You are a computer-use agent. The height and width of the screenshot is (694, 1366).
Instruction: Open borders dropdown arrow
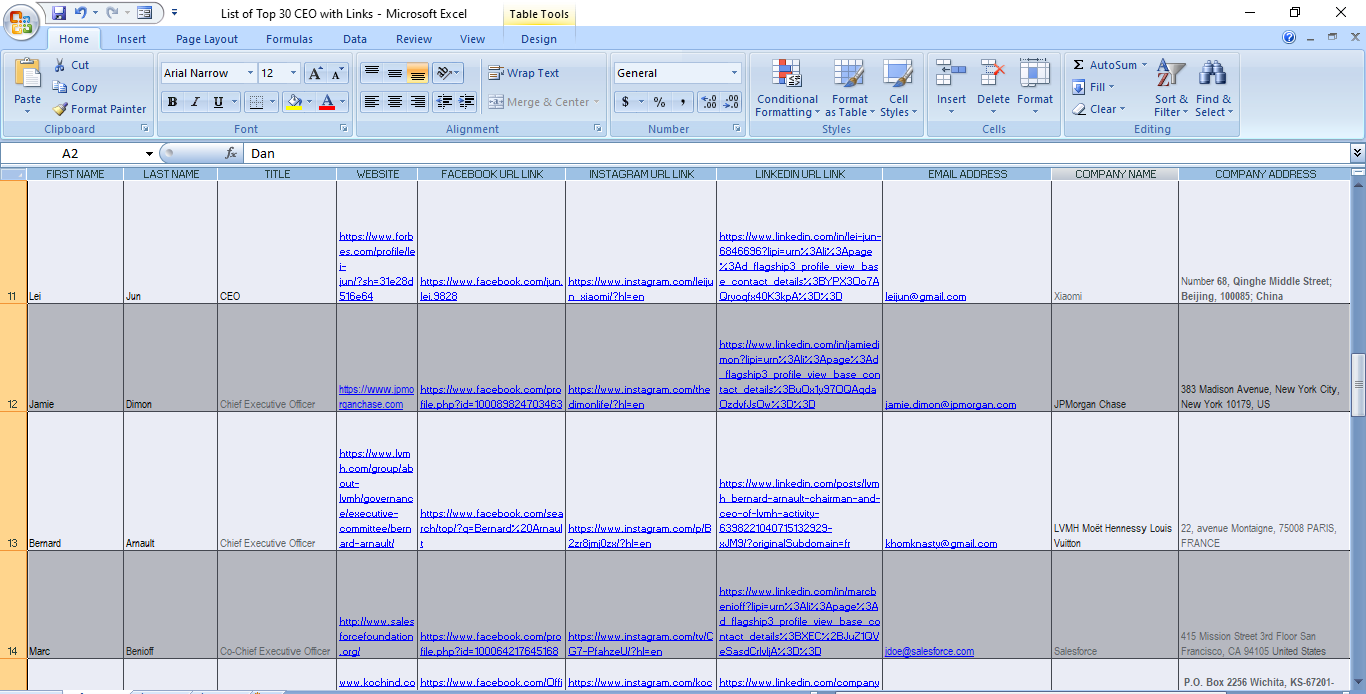[x=273, y=102]
